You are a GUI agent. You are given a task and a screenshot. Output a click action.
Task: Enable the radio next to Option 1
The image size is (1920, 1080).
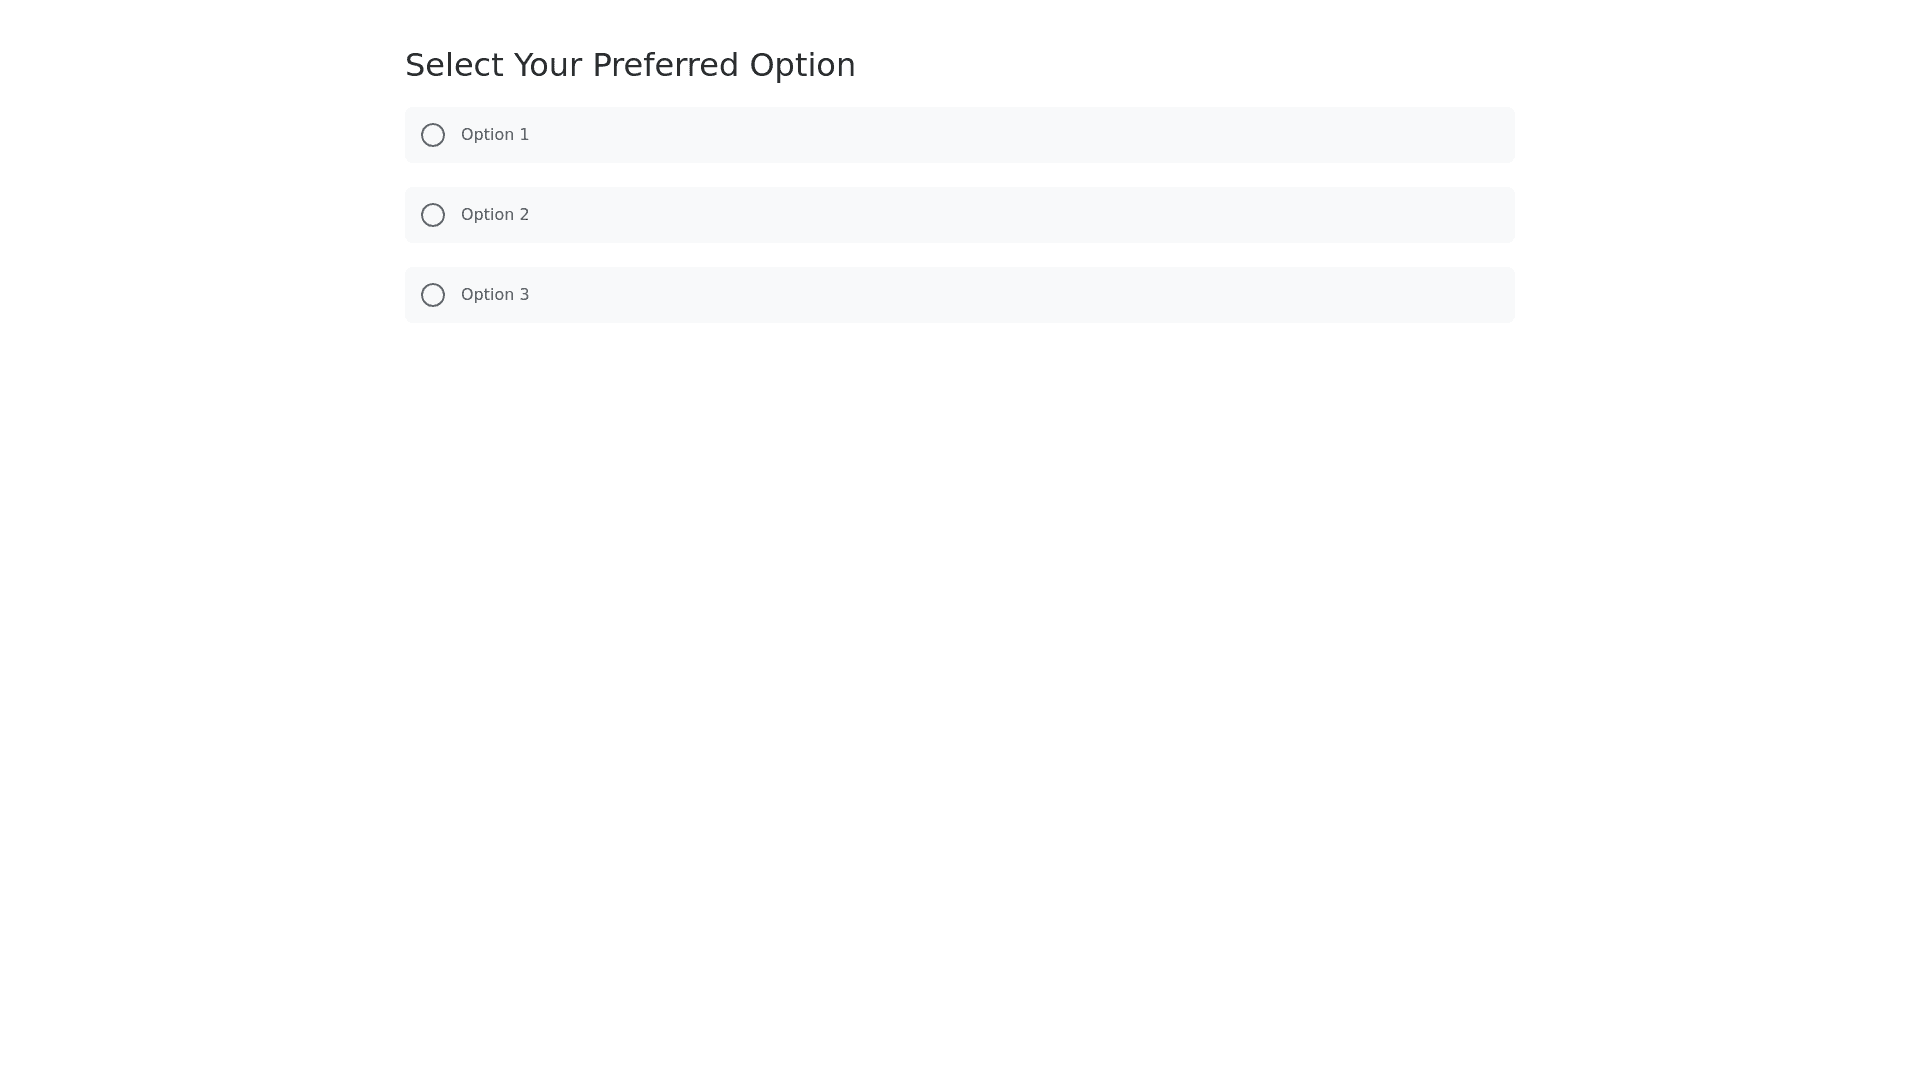tap(433, 135)
